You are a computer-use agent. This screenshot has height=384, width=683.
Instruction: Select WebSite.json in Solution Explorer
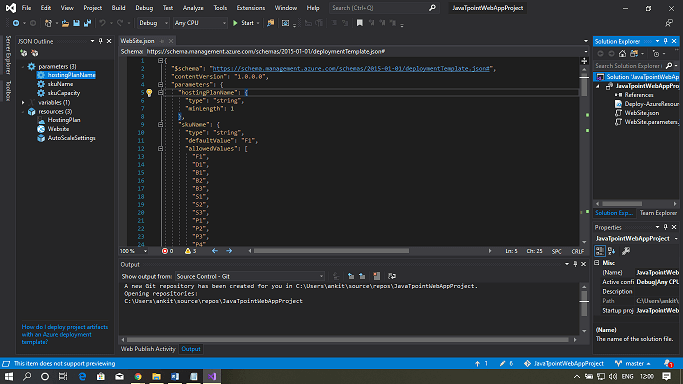tap(641, 113)
